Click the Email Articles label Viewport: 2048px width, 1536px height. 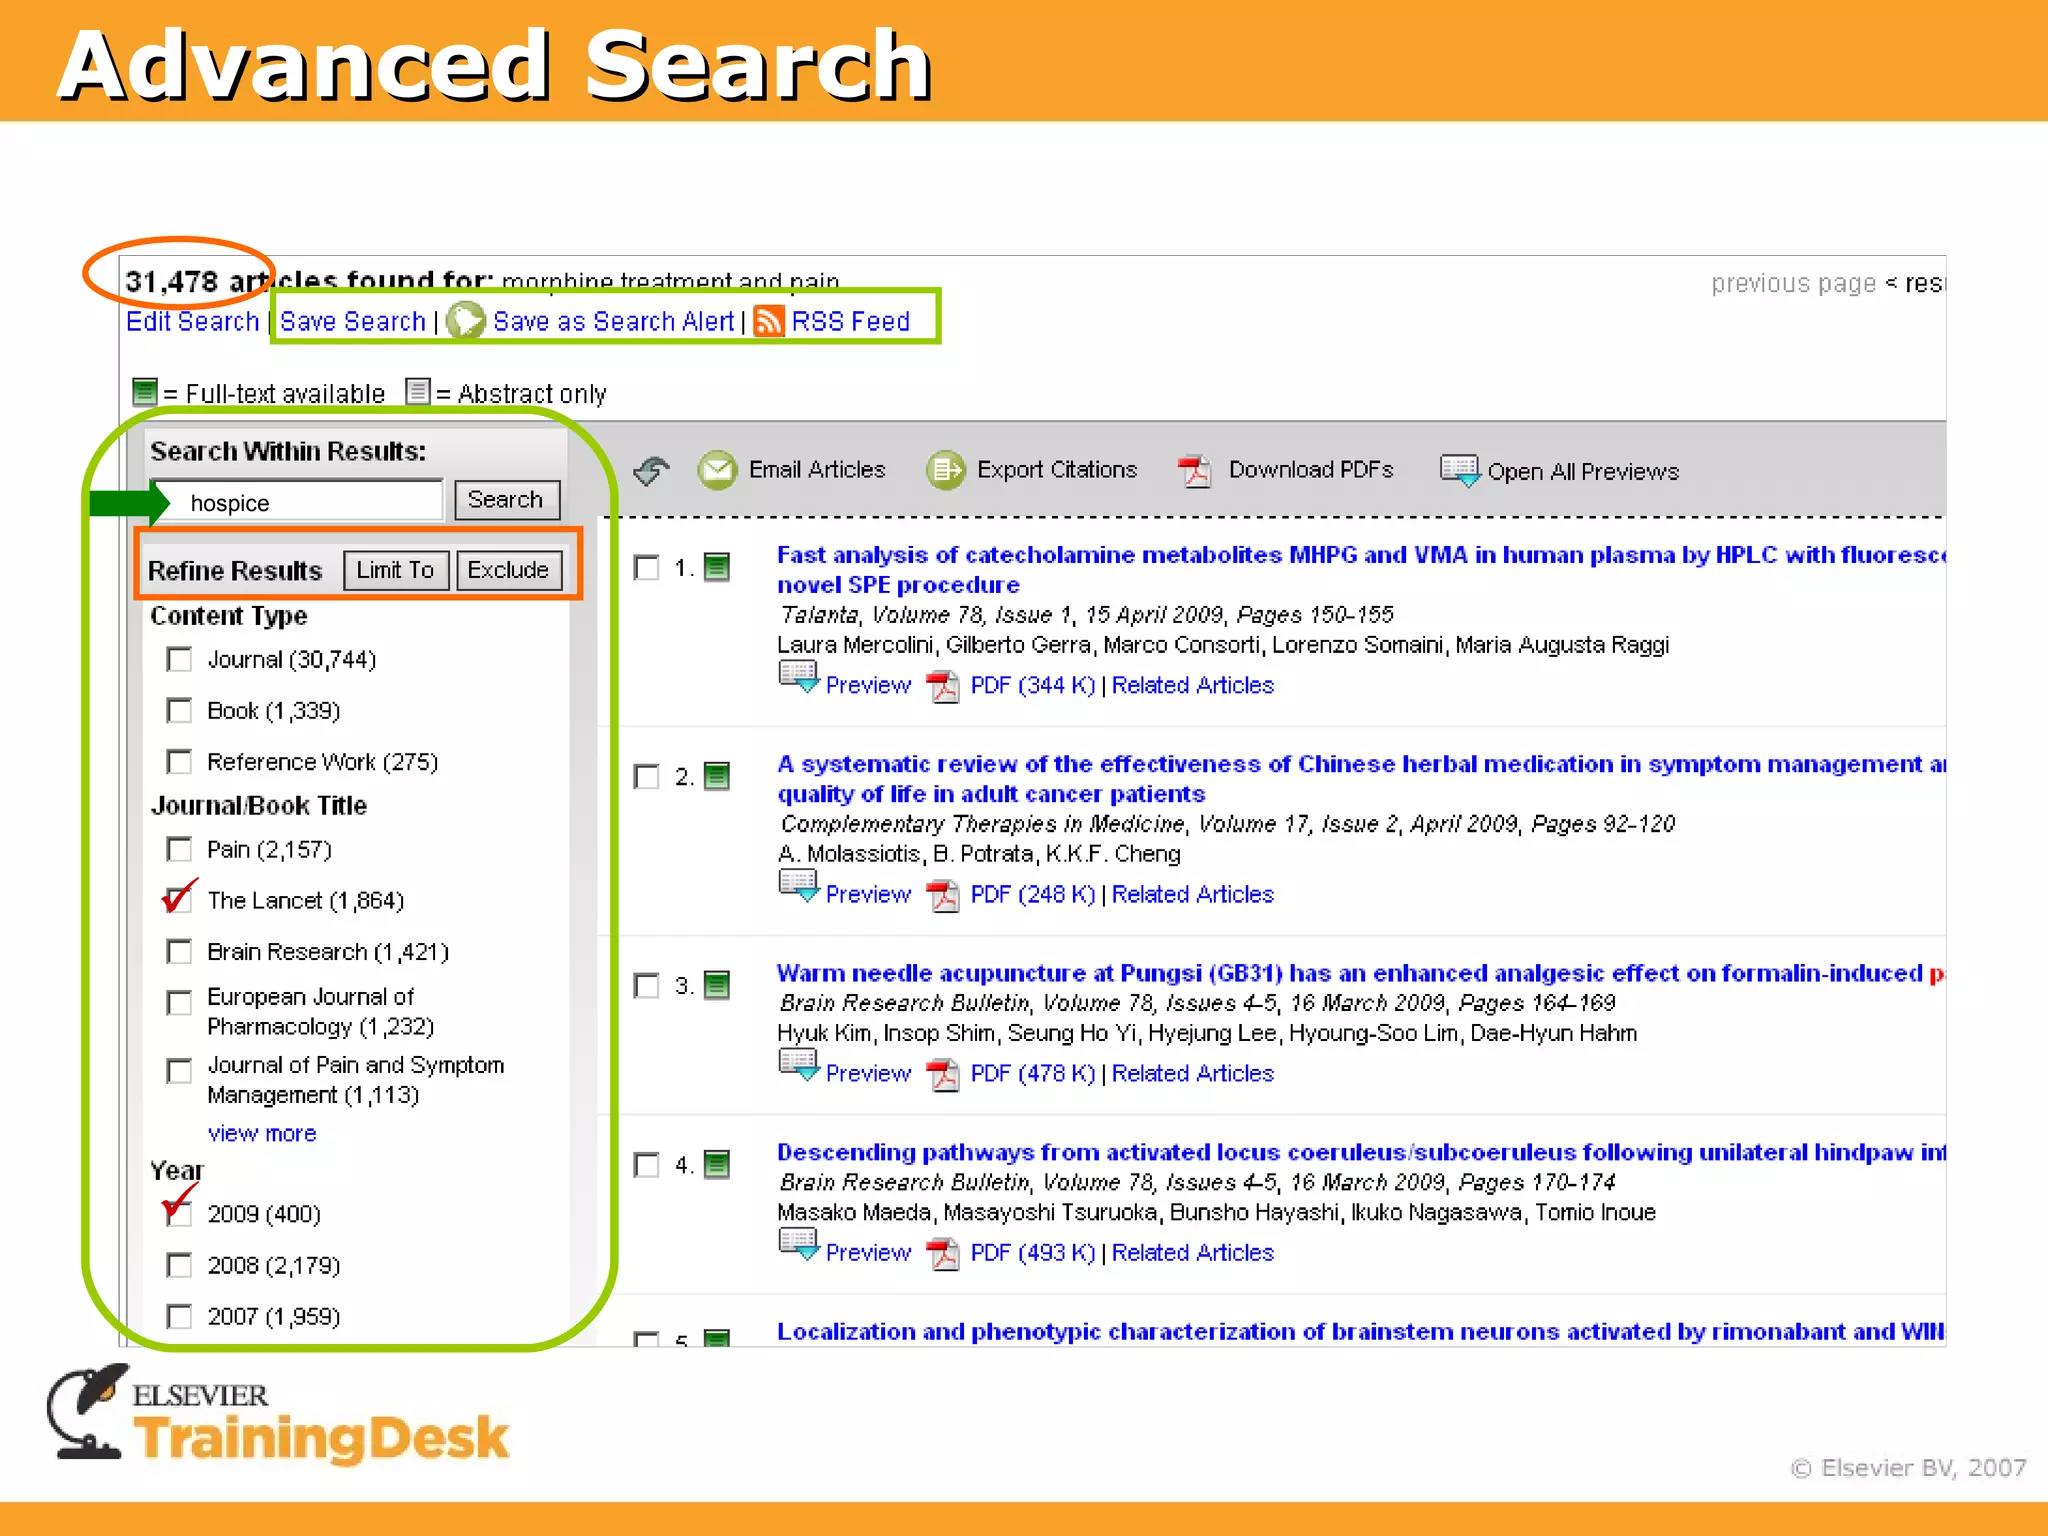click(x=817, y=470)
